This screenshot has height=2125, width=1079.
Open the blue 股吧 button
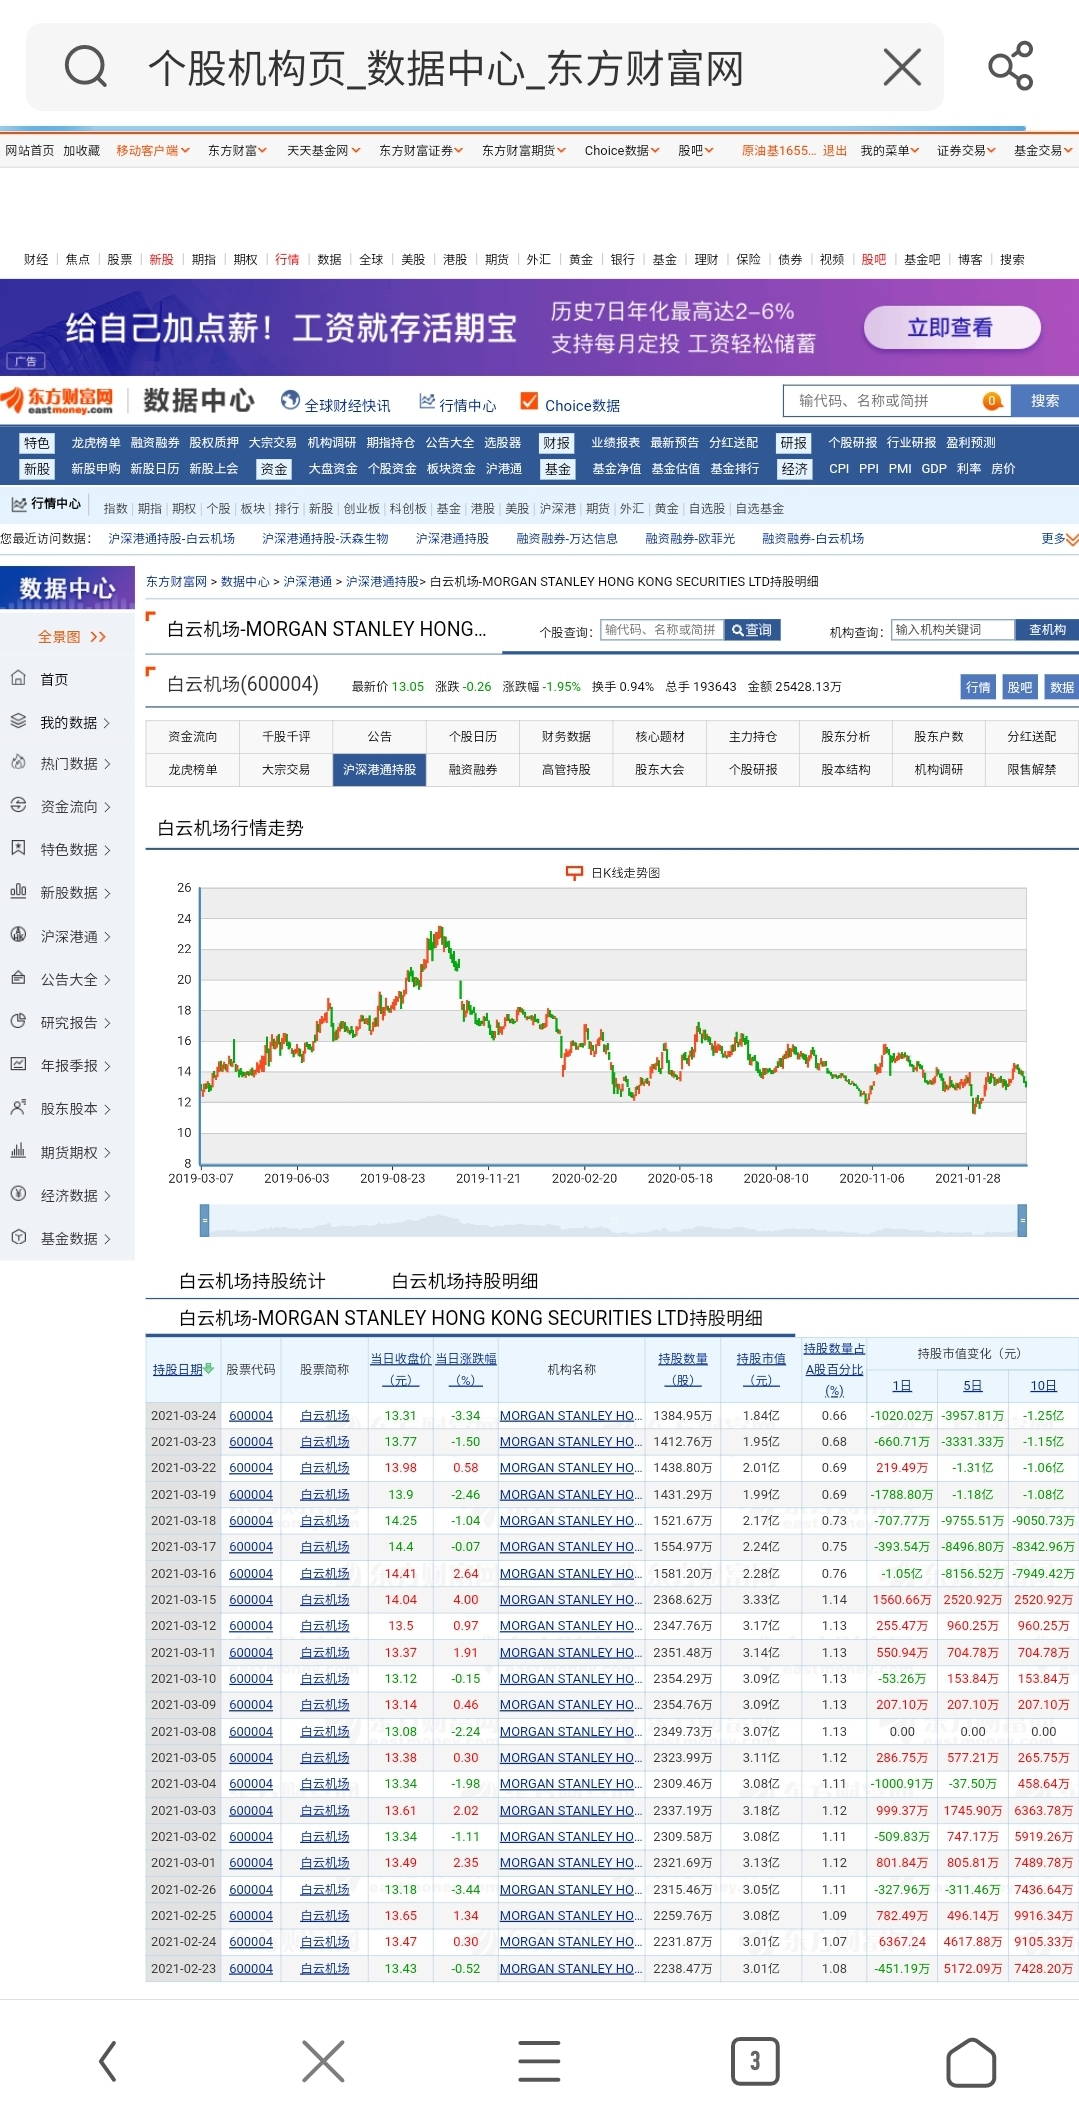1020,687
